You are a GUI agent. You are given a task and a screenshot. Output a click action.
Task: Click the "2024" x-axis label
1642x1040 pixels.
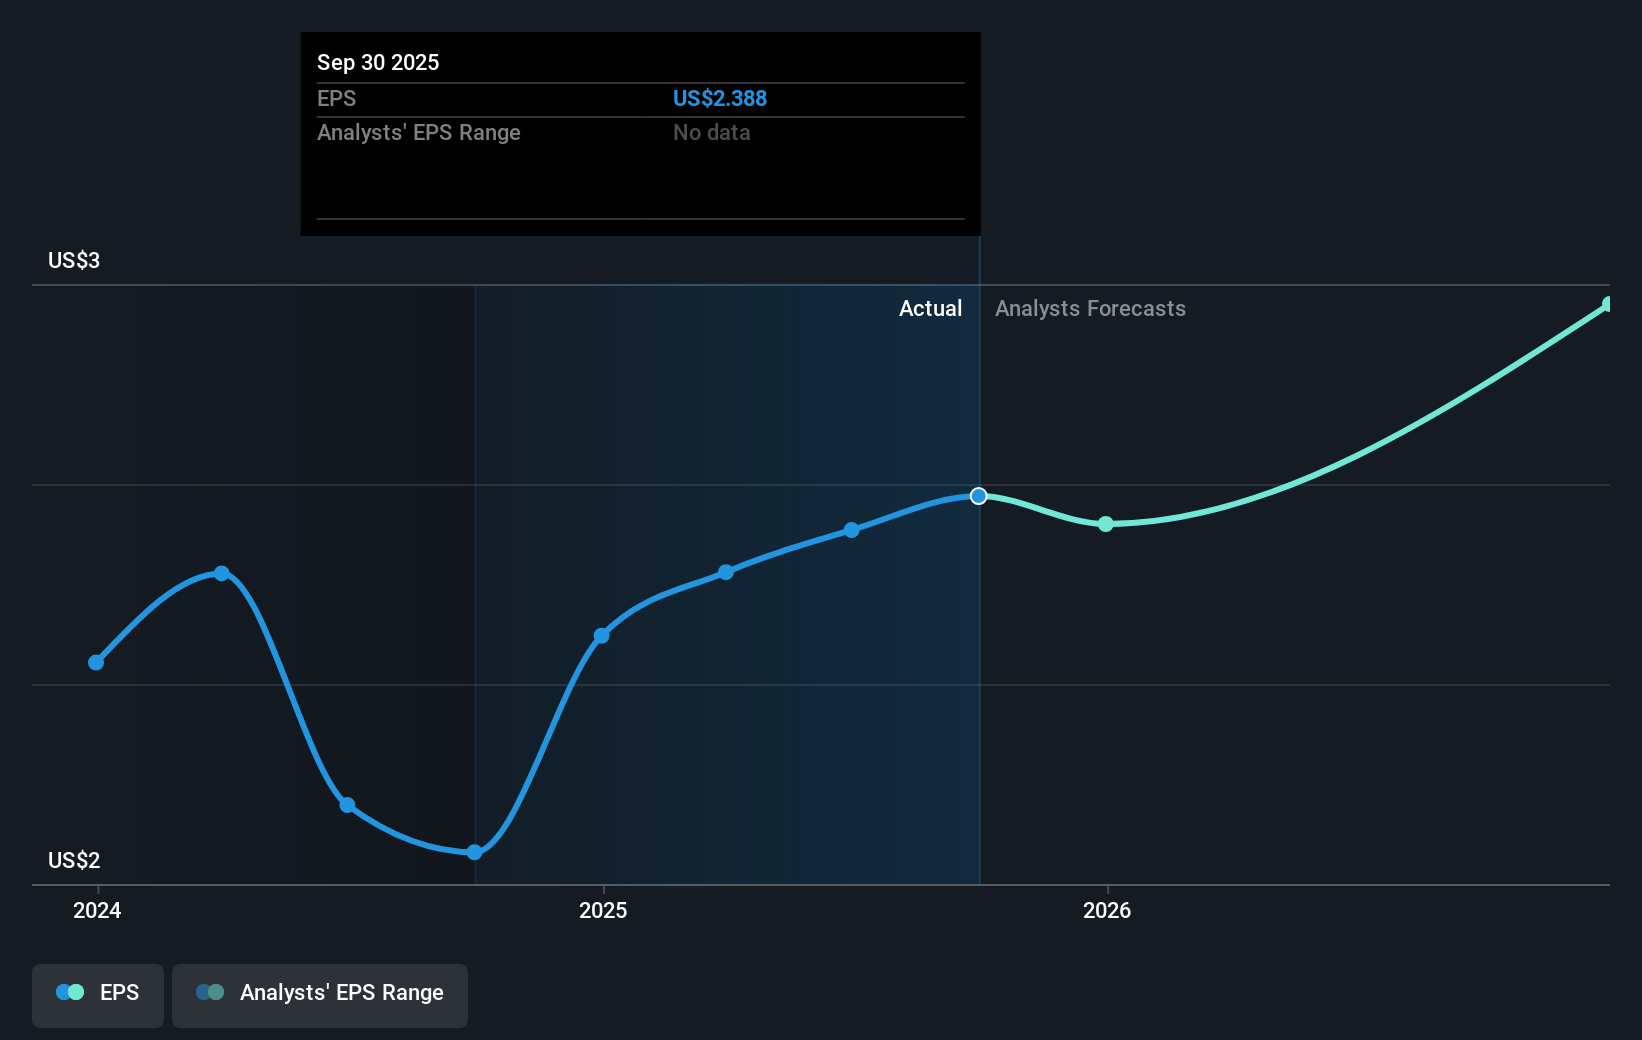(97, 910)
